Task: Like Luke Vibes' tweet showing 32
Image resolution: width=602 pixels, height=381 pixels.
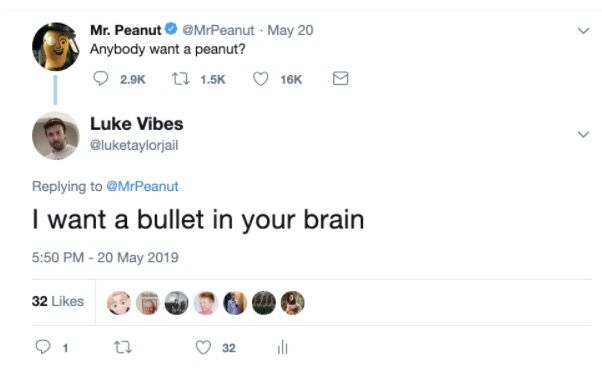Action: tap(203, 347)
